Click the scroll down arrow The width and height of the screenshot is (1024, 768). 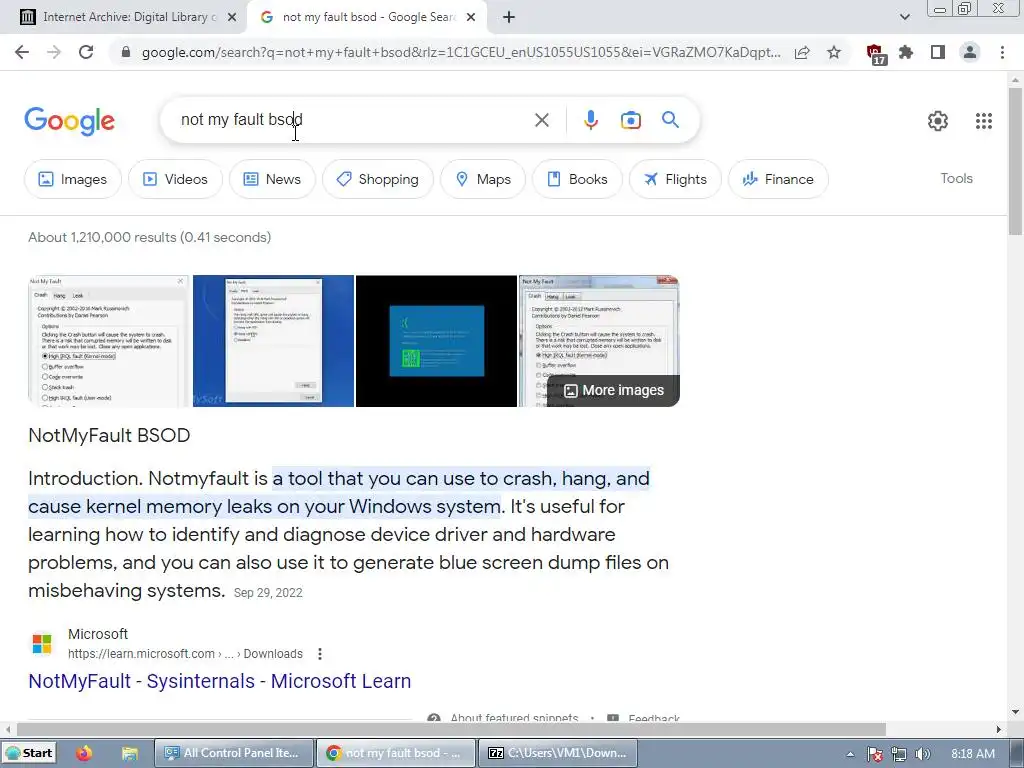pyautogui.click(x=1015, y=712)
